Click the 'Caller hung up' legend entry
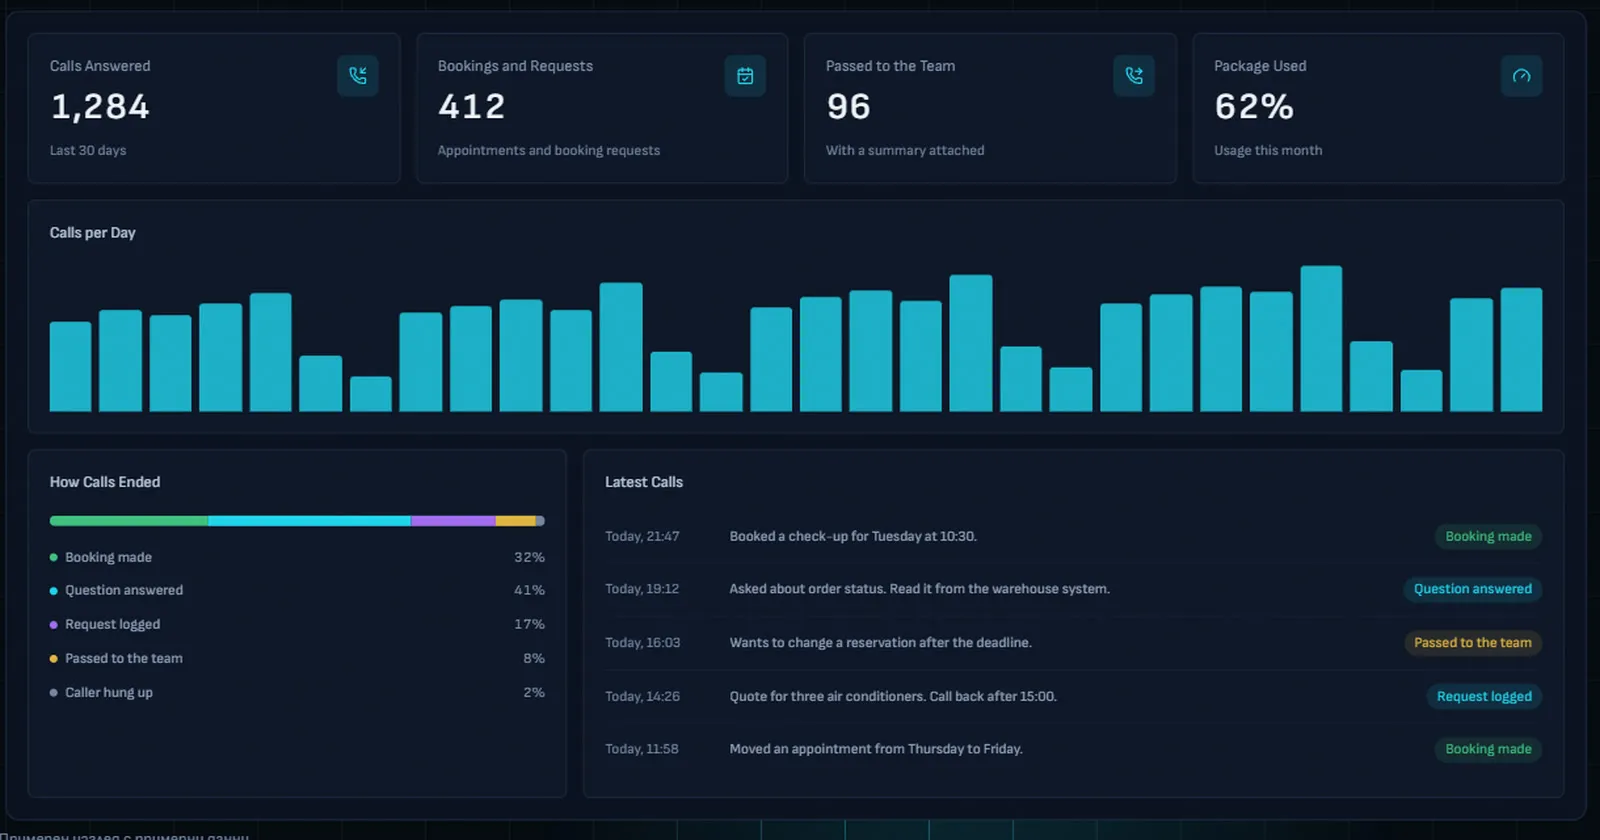This screenshot has width=1600, height=840. 297,692
